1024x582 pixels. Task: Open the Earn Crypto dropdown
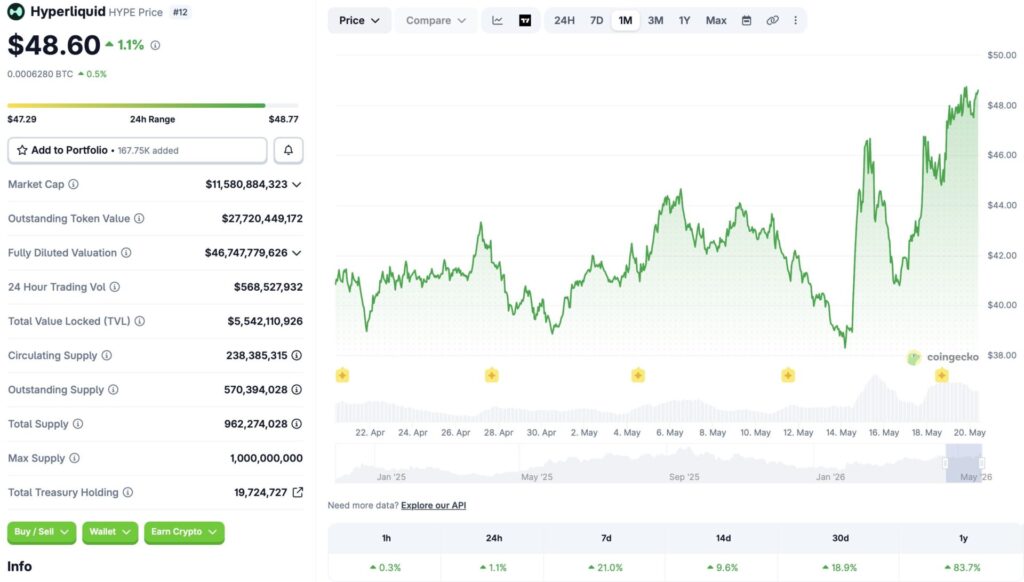(184, 532)
